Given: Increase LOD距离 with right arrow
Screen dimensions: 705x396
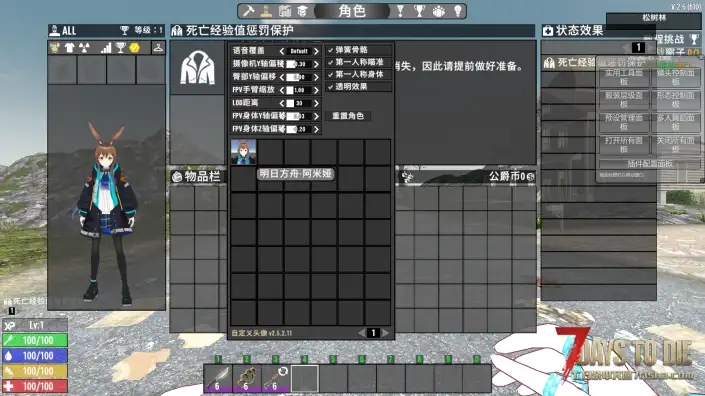Looking at the screenshot, I should (316, 103).
